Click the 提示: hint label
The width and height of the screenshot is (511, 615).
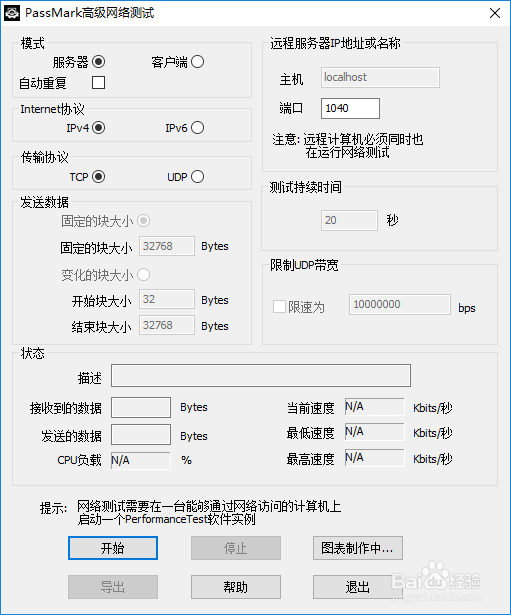pyautogui.click(x=53, y=508)
